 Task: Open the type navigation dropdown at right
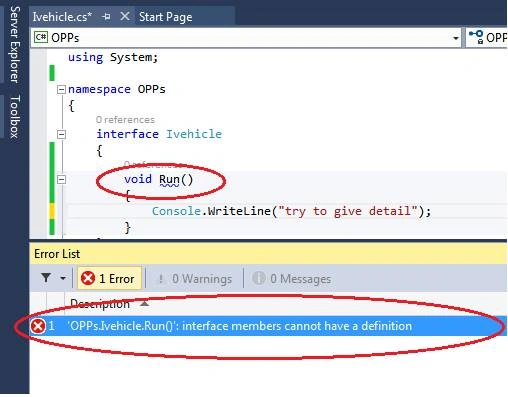pos(487,37)
